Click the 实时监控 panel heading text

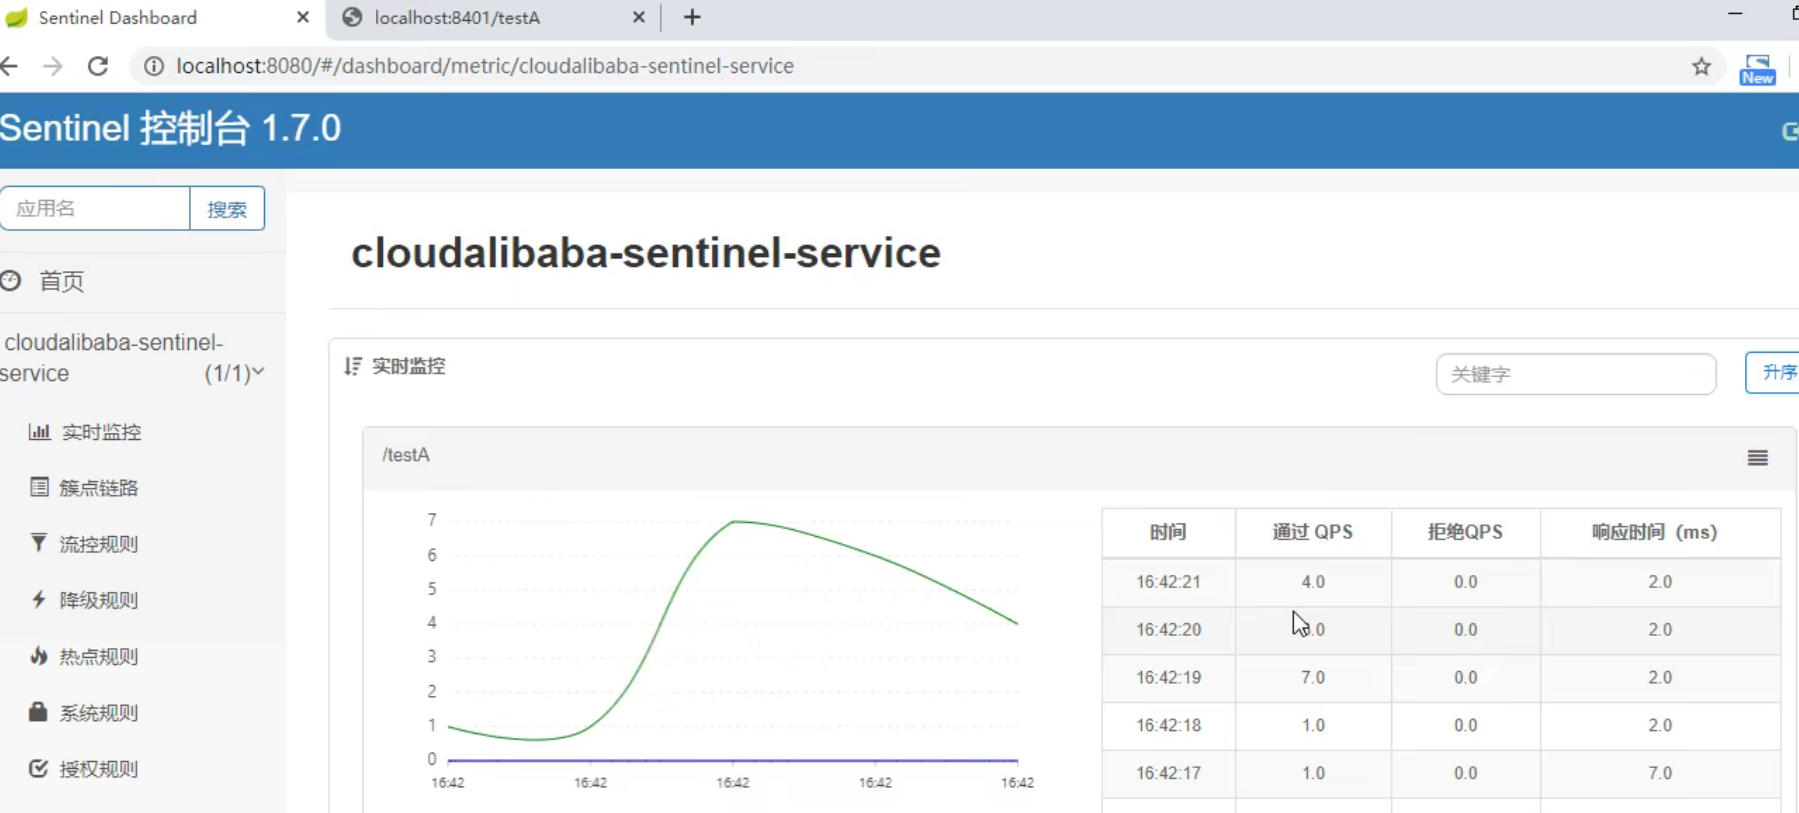coord(409,366)
